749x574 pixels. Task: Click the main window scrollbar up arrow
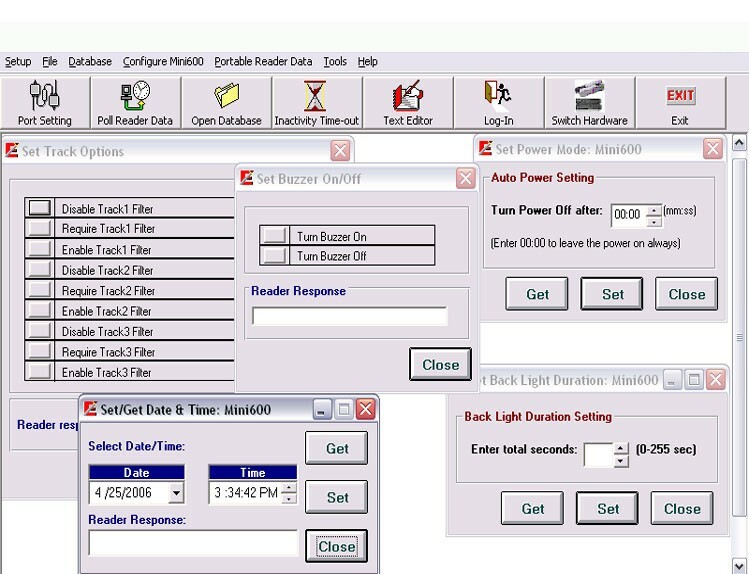(x=739, y=142)
